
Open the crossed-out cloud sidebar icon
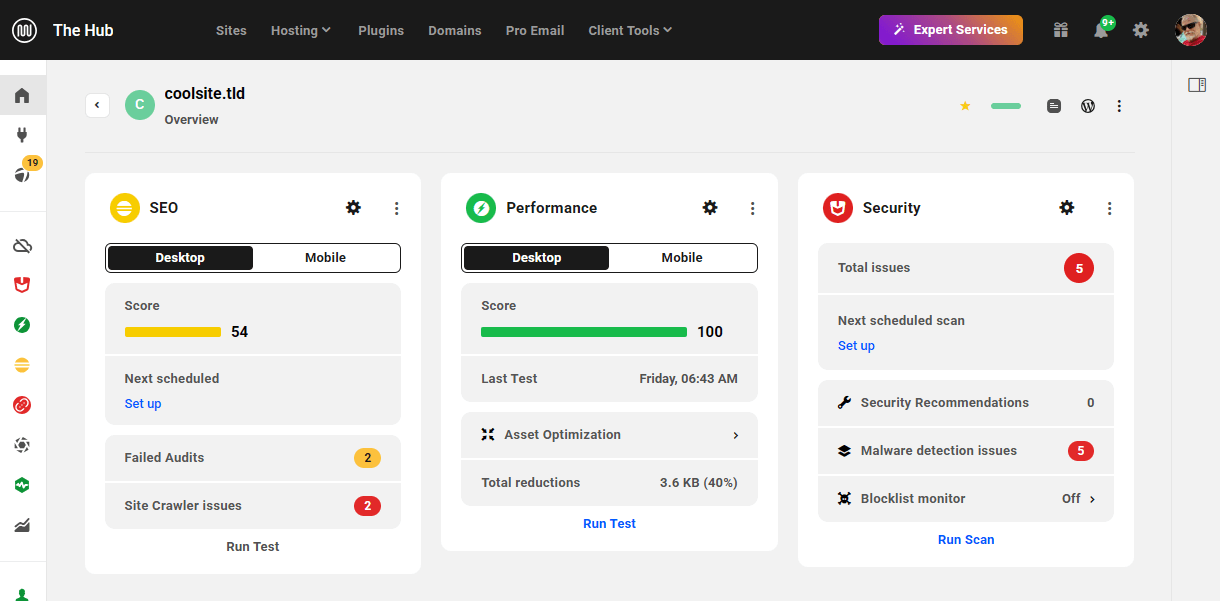(22, 246)
